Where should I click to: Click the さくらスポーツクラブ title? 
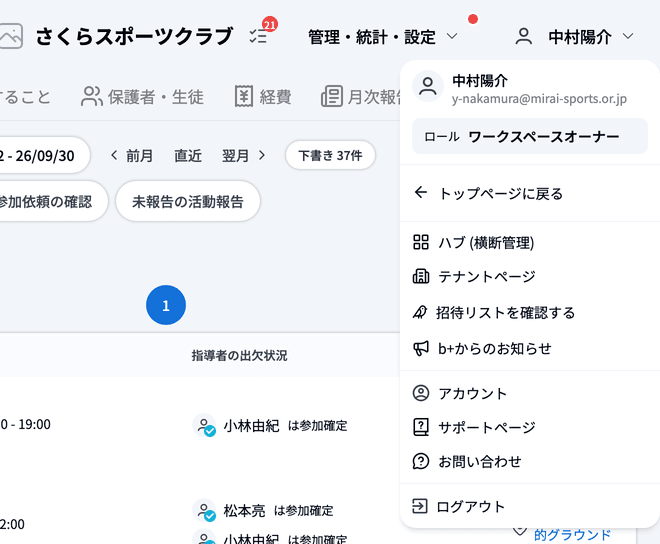click(x=134, y=36)
